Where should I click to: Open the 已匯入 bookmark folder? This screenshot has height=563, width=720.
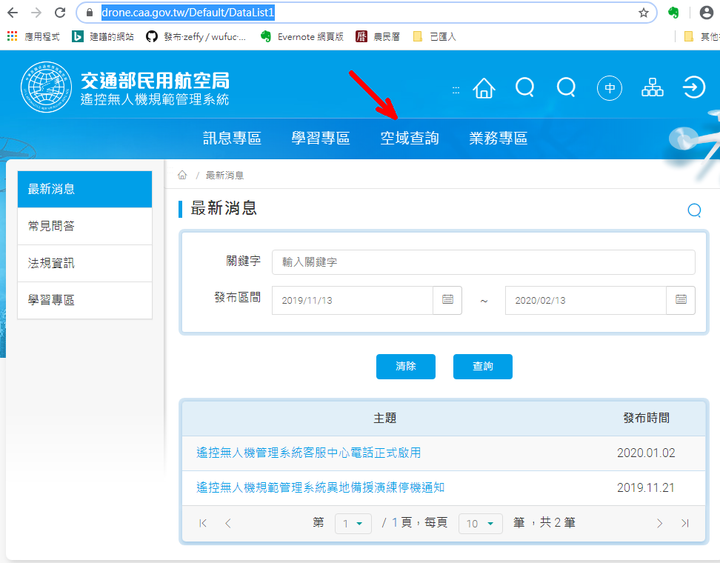434,36
